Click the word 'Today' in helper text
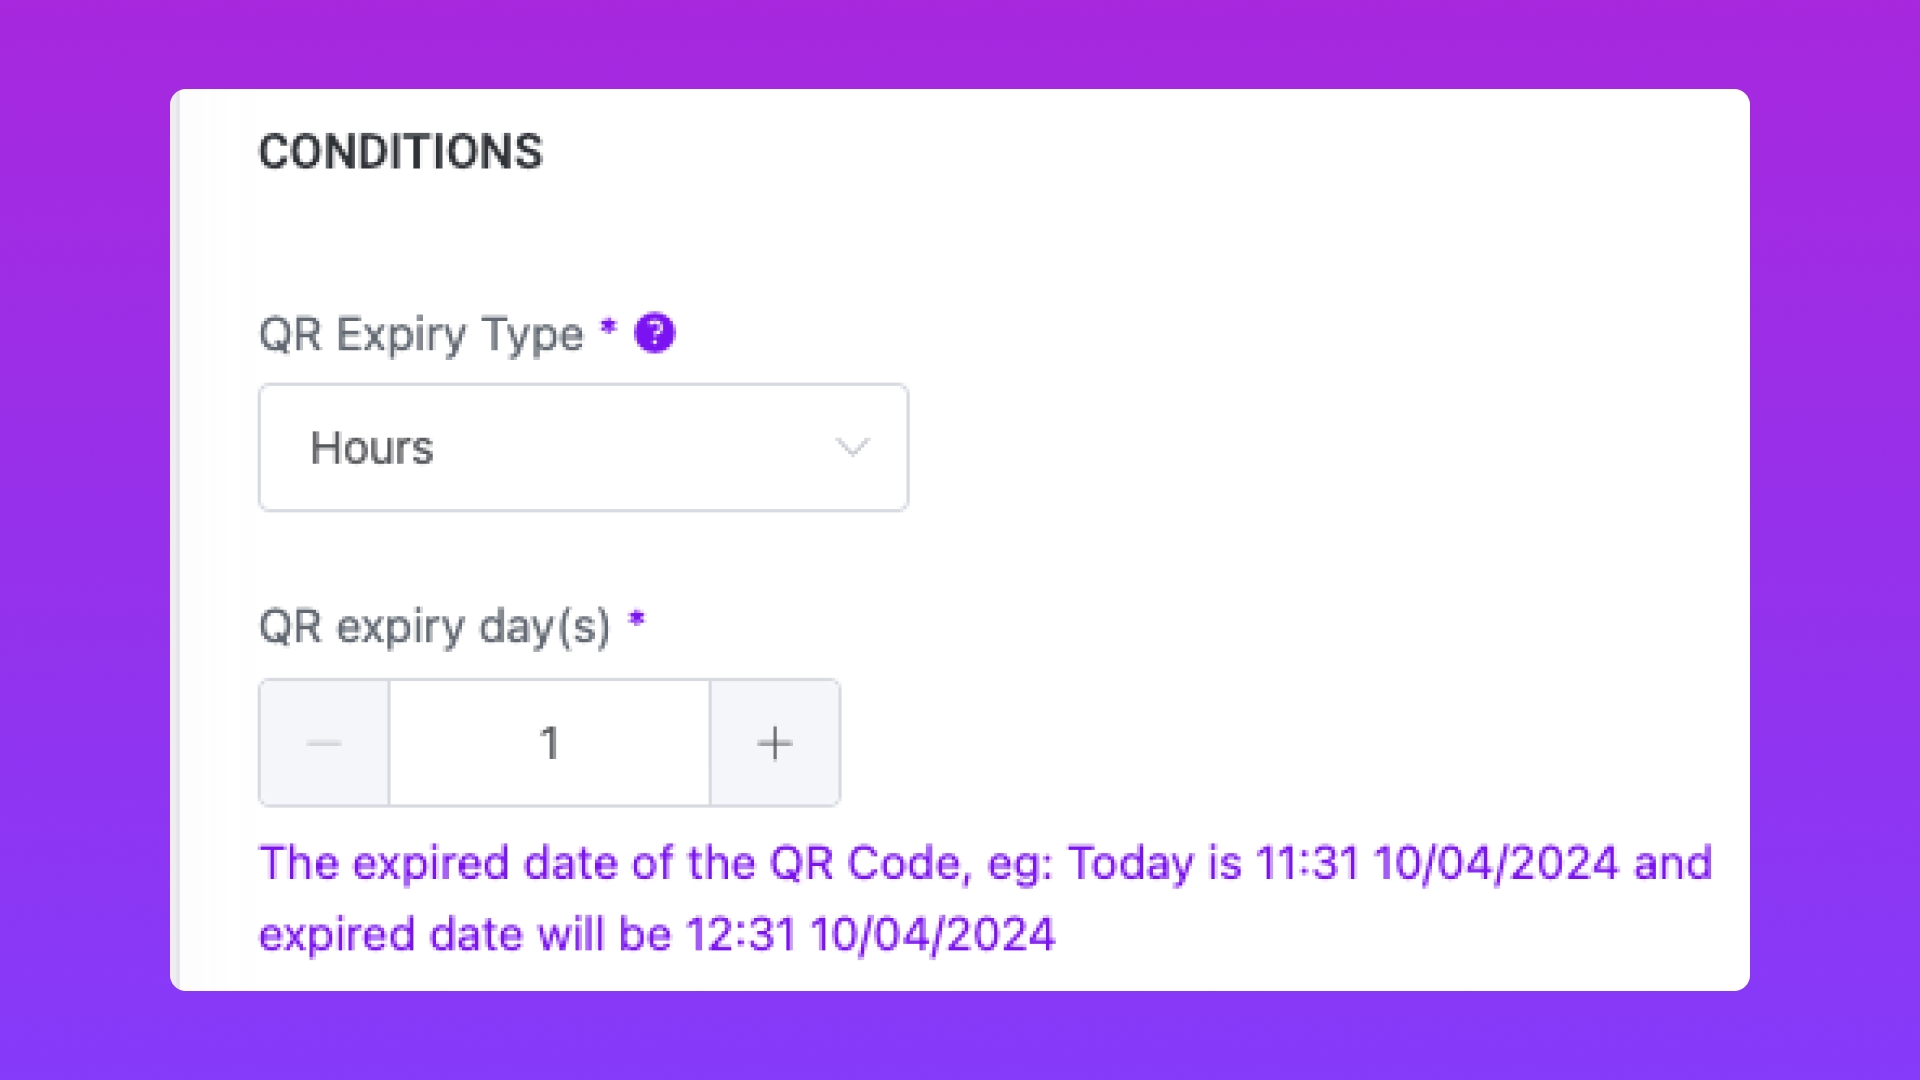Screen dimensions: 1920x1080 pos(1130,863)
